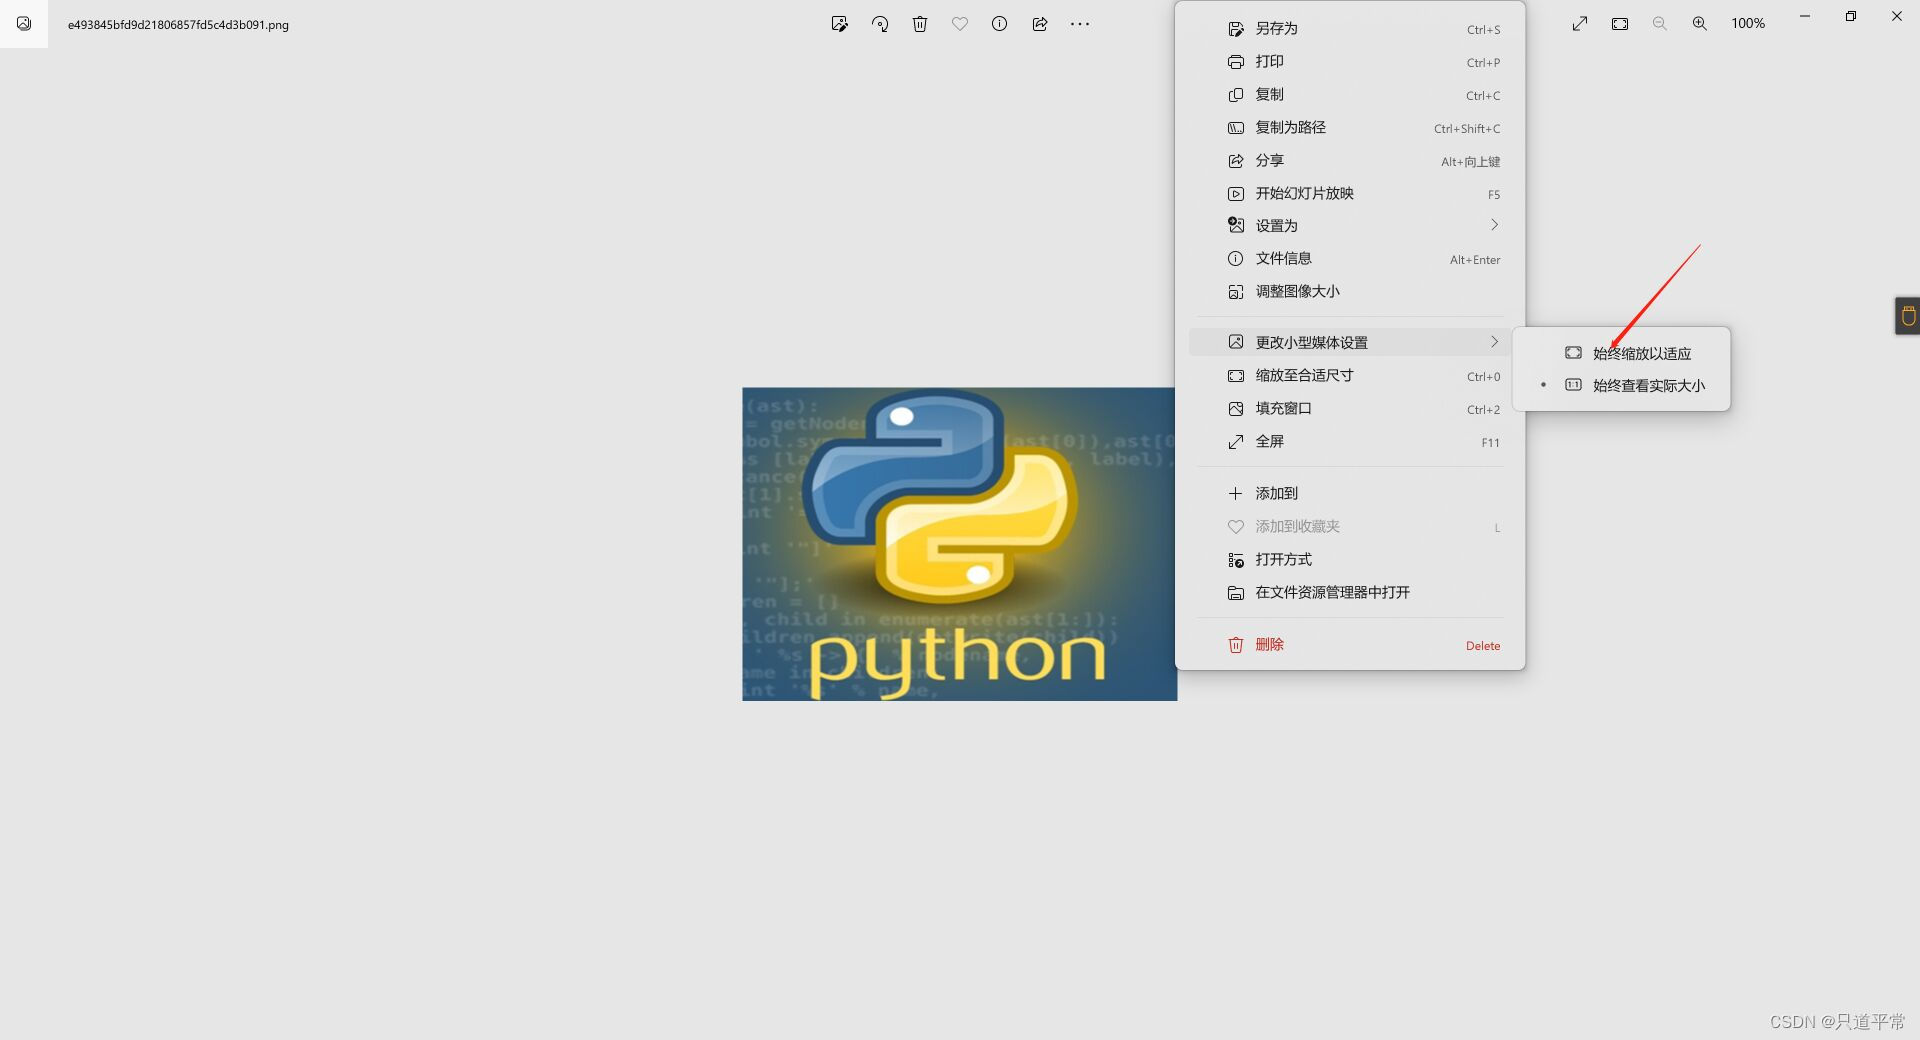Select 缩放至合适尺寸 menu entry
The image size is (1920, 1040).
point(1350,376)
